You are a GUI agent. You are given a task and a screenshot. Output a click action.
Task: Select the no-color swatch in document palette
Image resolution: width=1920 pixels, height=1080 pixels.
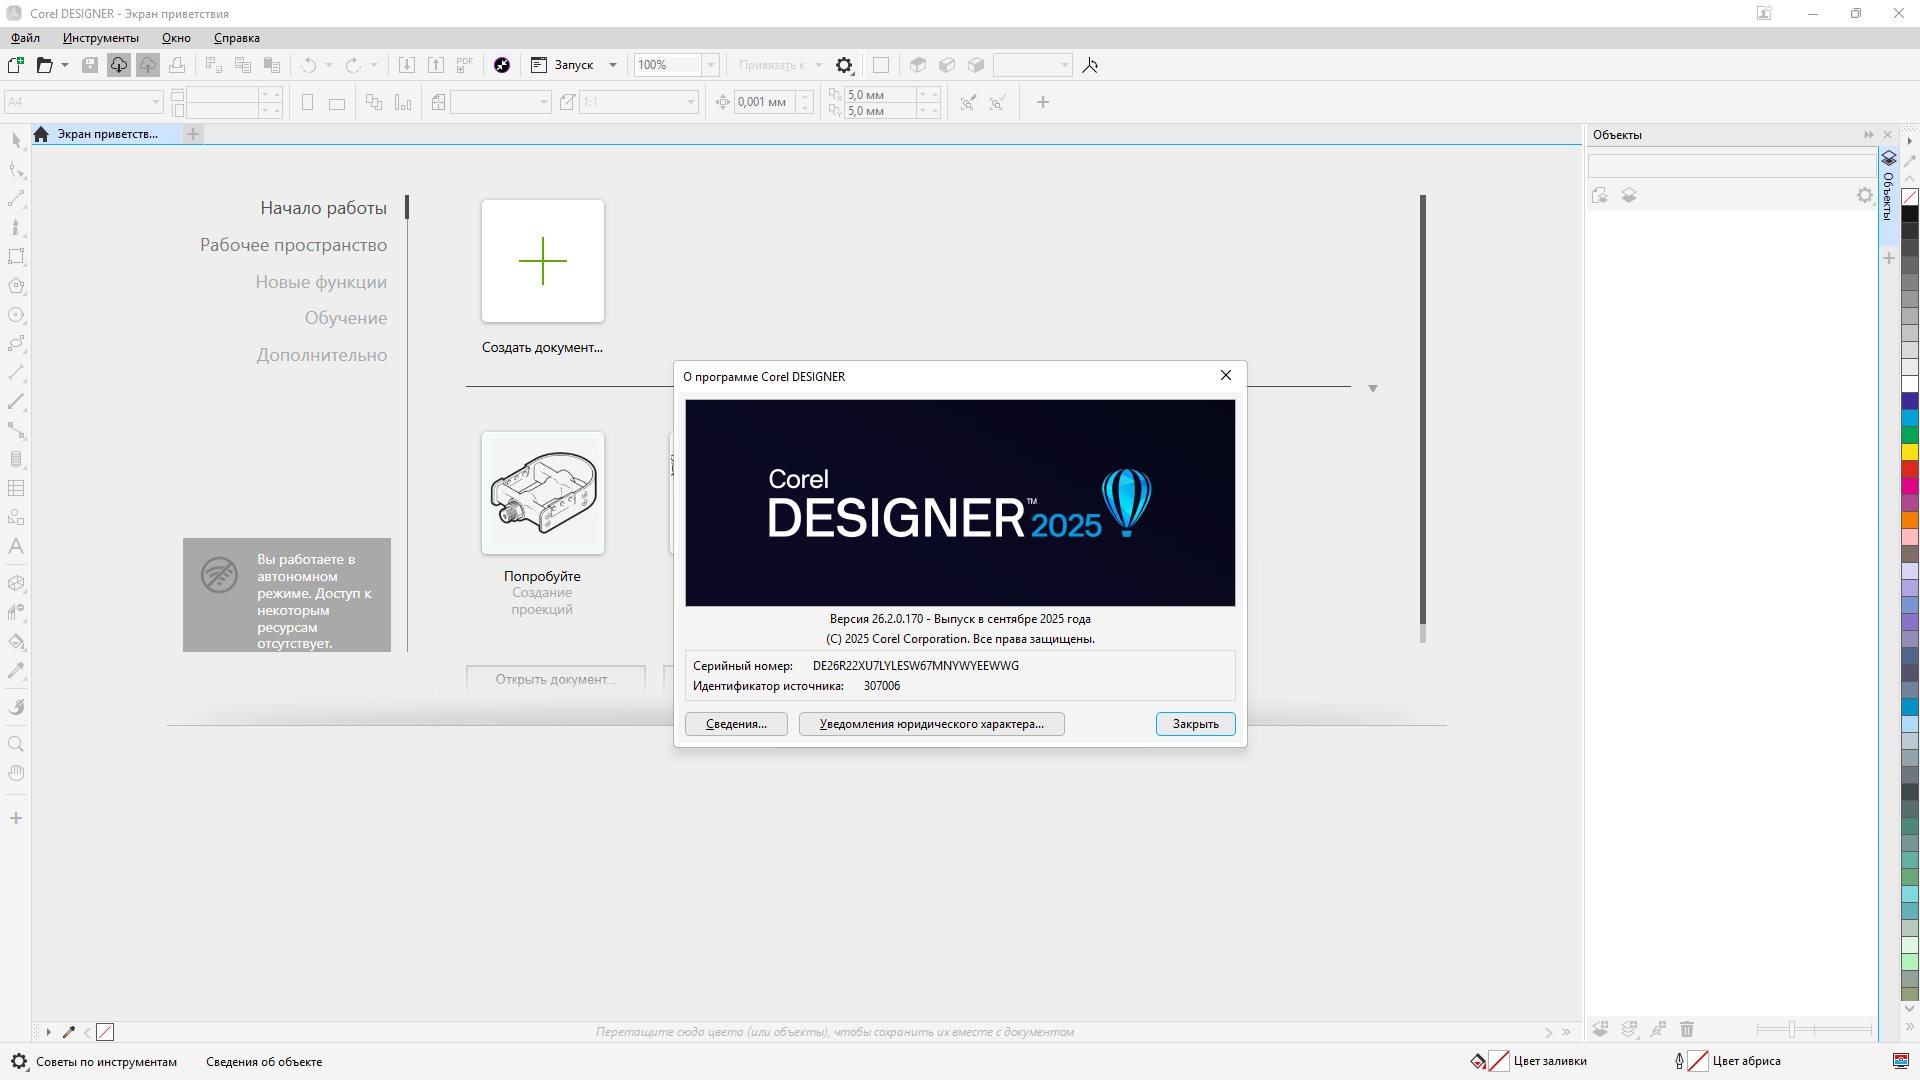[x=105, y=1032]
